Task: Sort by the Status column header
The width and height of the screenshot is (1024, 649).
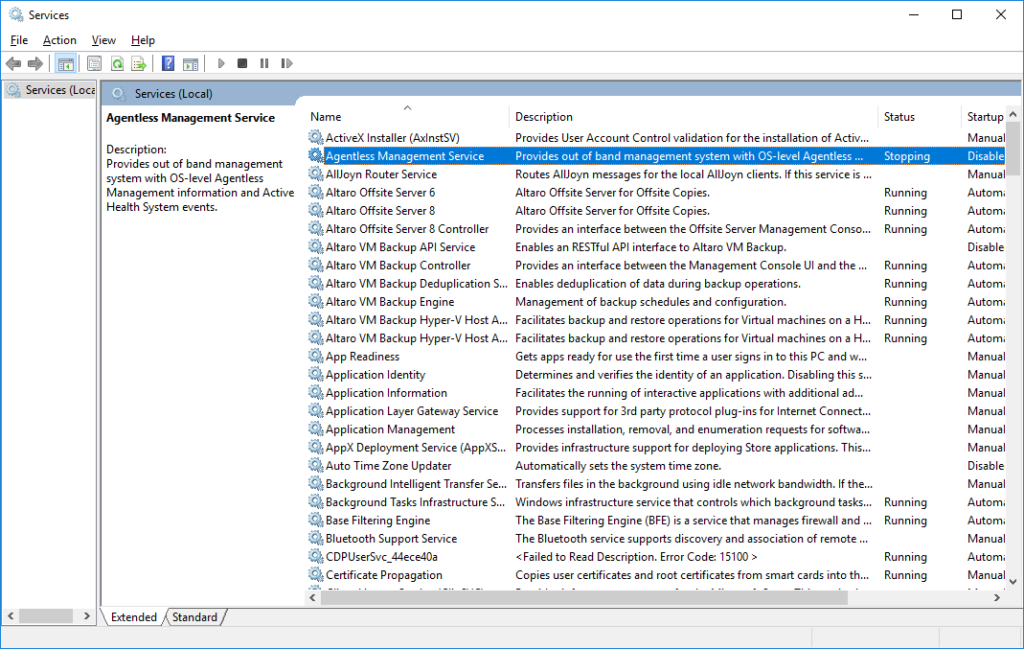Action: (920, 116)
